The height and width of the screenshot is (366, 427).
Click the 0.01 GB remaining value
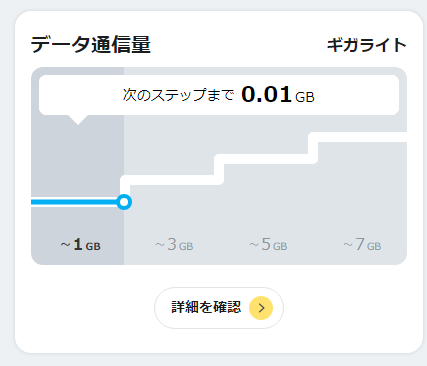click(x=278, y=95)
